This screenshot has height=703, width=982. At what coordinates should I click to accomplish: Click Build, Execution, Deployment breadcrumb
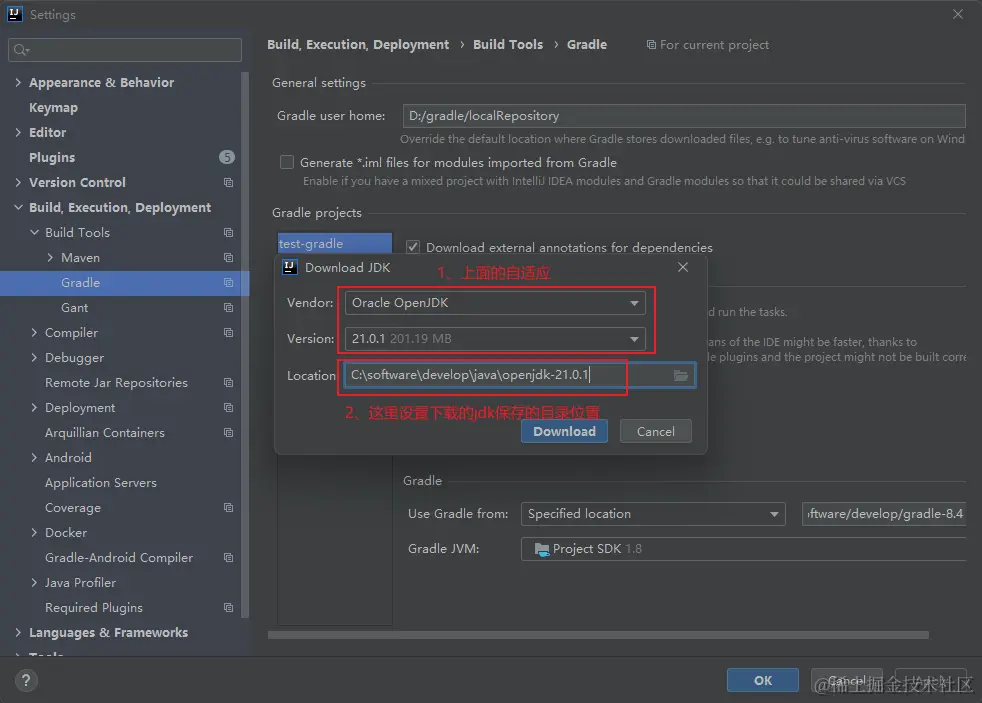pyautogui.click(x=358, y=45)
